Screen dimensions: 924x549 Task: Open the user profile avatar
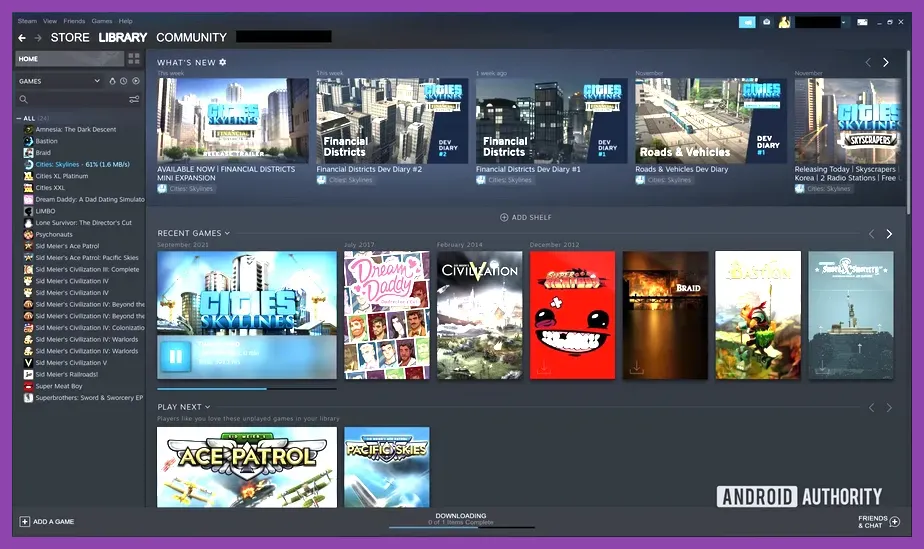pos(784,22)
